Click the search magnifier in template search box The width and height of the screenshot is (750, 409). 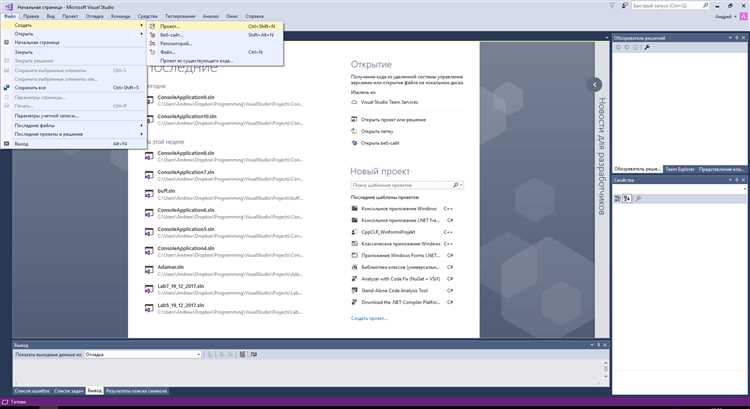(456, 185)
